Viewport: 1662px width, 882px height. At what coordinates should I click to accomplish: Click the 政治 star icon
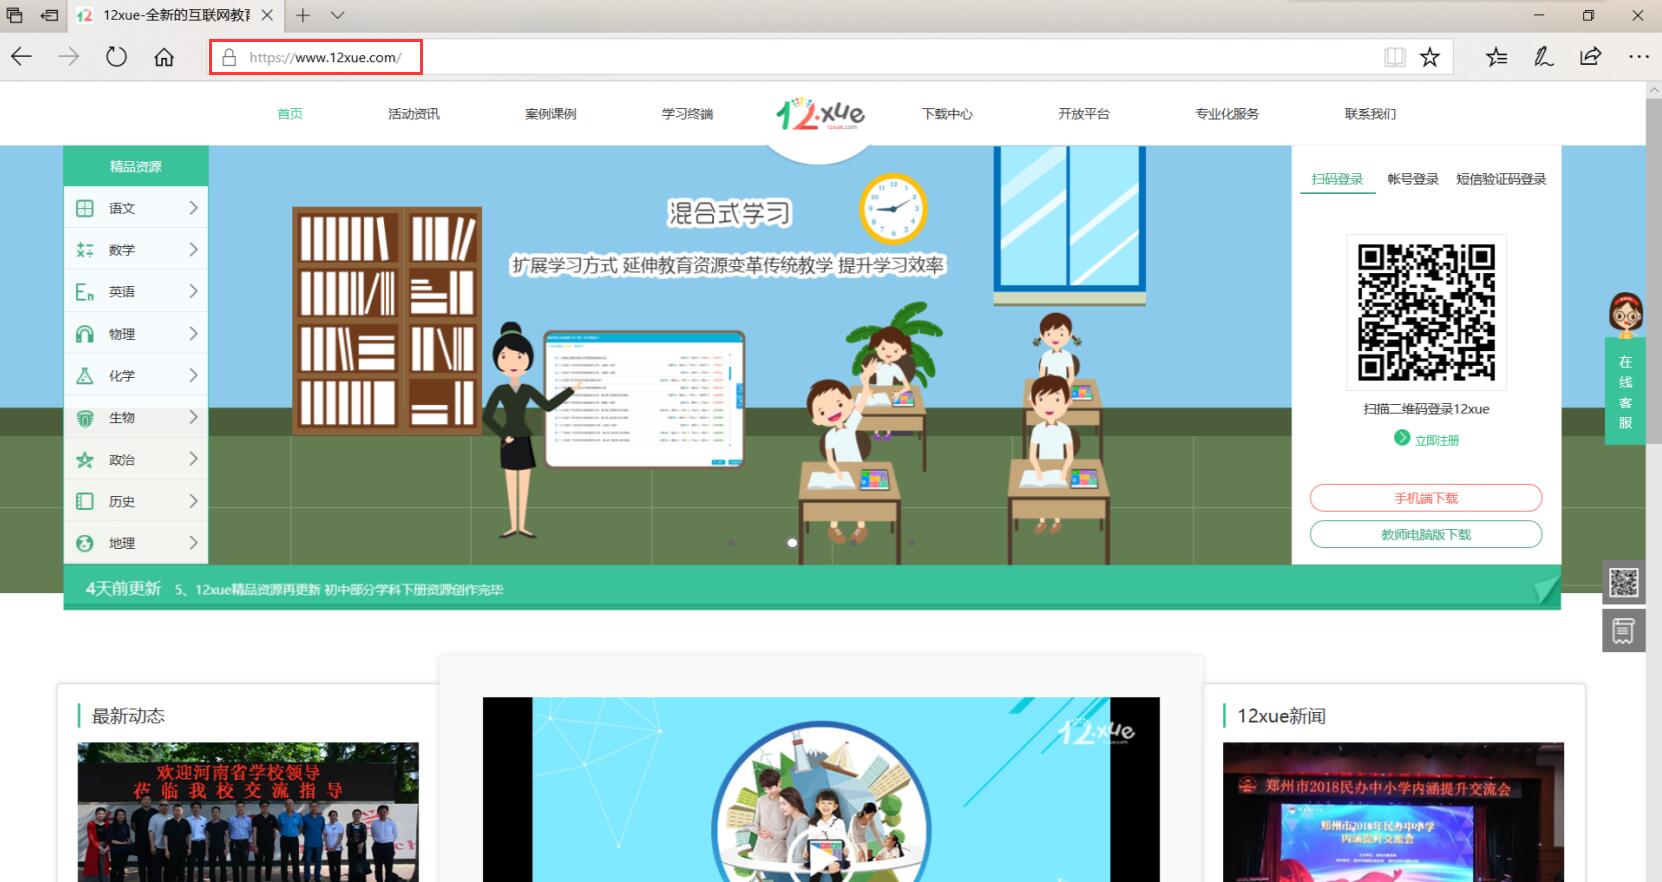click(85, 460)
